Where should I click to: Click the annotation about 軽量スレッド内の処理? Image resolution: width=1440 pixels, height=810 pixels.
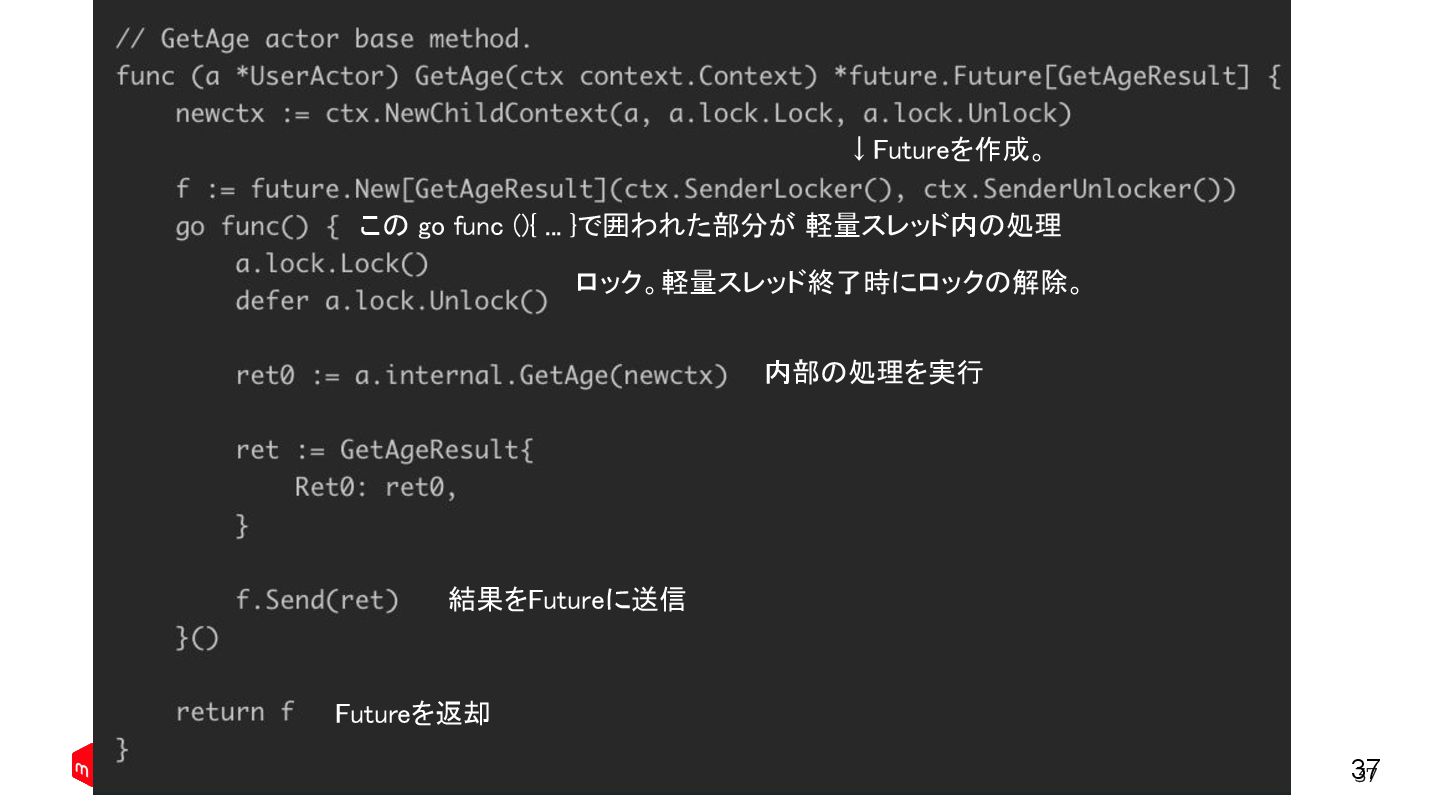click(709, 227)
